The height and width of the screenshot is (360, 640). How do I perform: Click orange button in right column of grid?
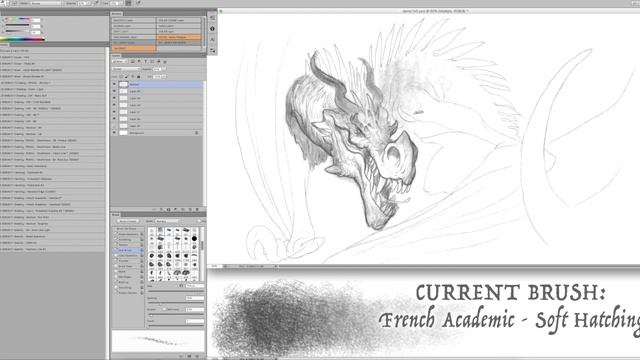pyautogui.click(x=179, y=37)
